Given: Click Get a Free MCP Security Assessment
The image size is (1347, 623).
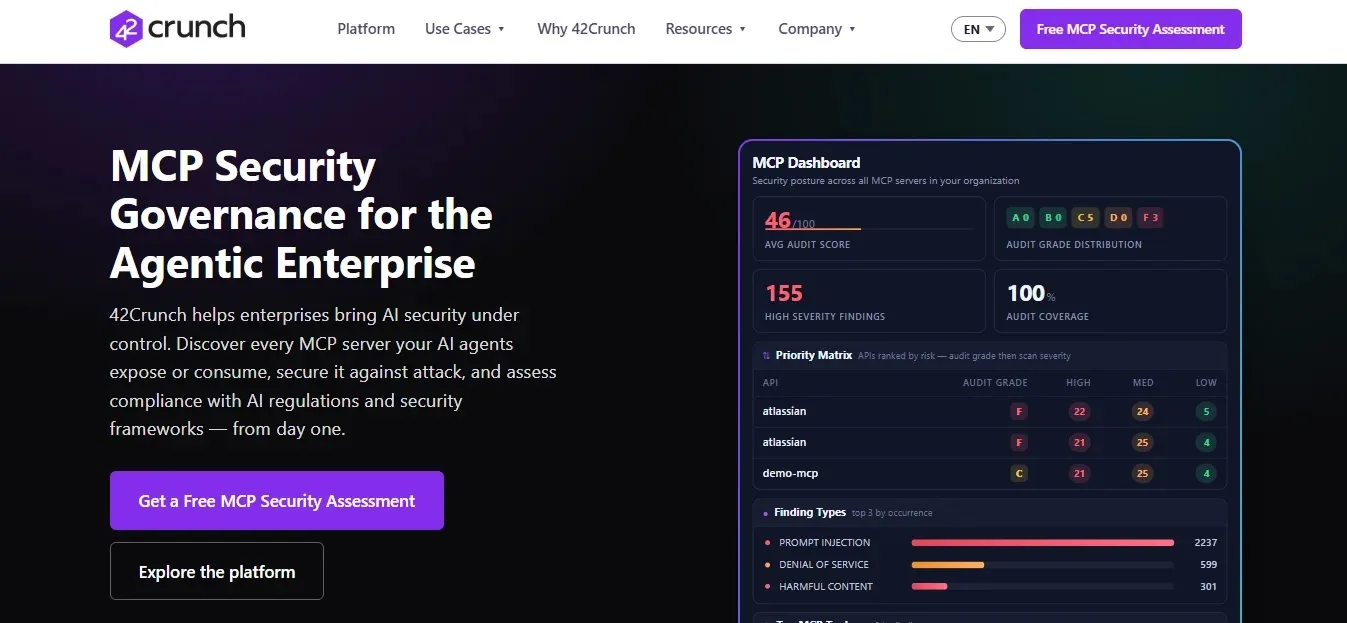Looking at the screenshot, I should 277,500.
